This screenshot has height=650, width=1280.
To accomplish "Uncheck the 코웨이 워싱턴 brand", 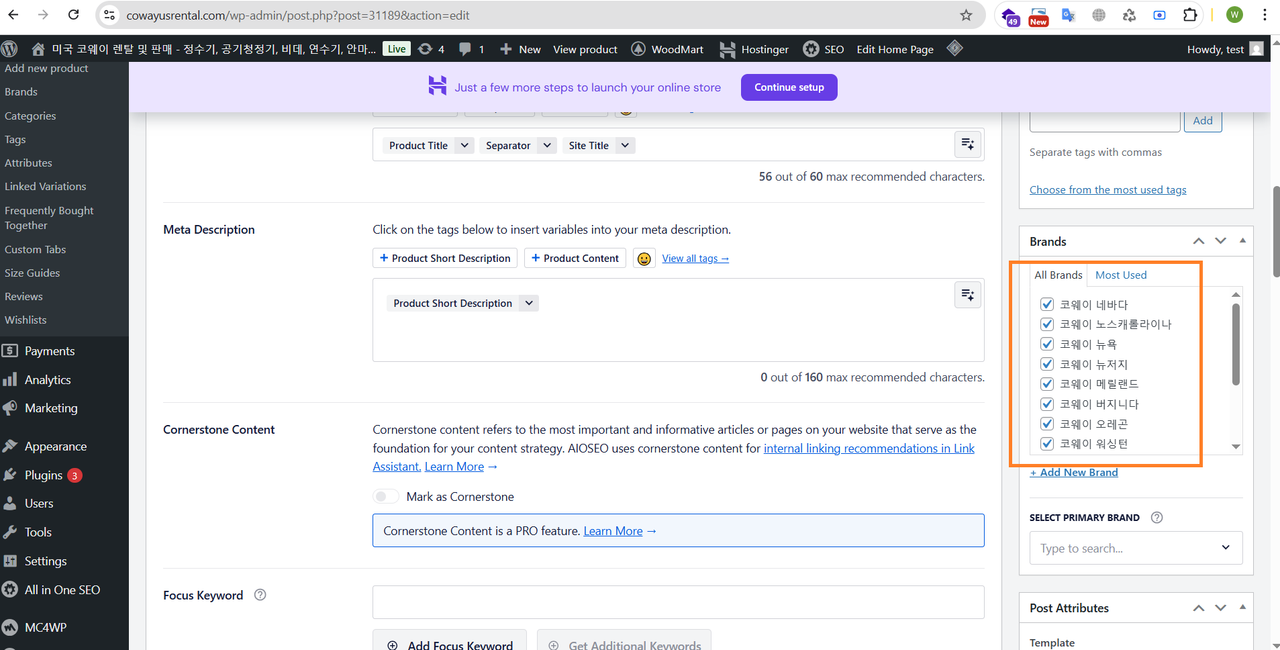I will click(1047, 443).
